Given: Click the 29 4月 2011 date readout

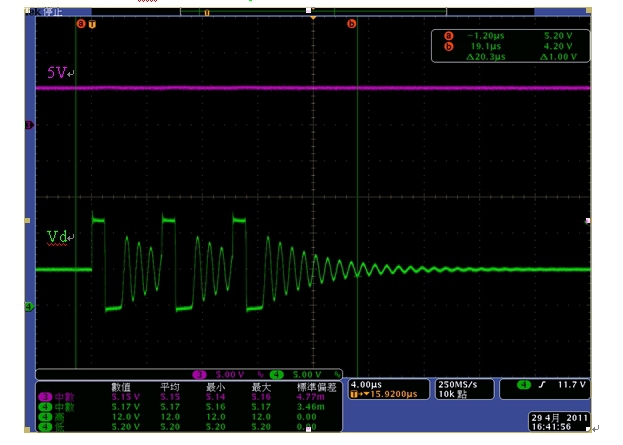Looking at the screenshot, I should pos(559,418).
